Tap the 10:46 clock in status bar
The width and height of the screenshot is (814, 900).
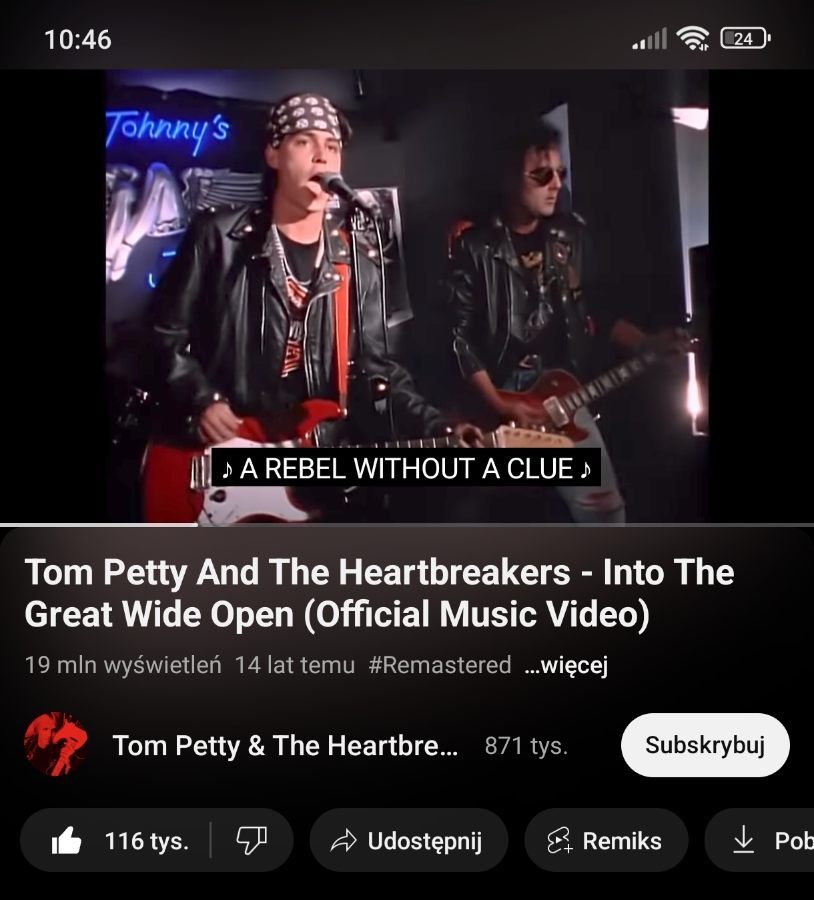[77, 40]
